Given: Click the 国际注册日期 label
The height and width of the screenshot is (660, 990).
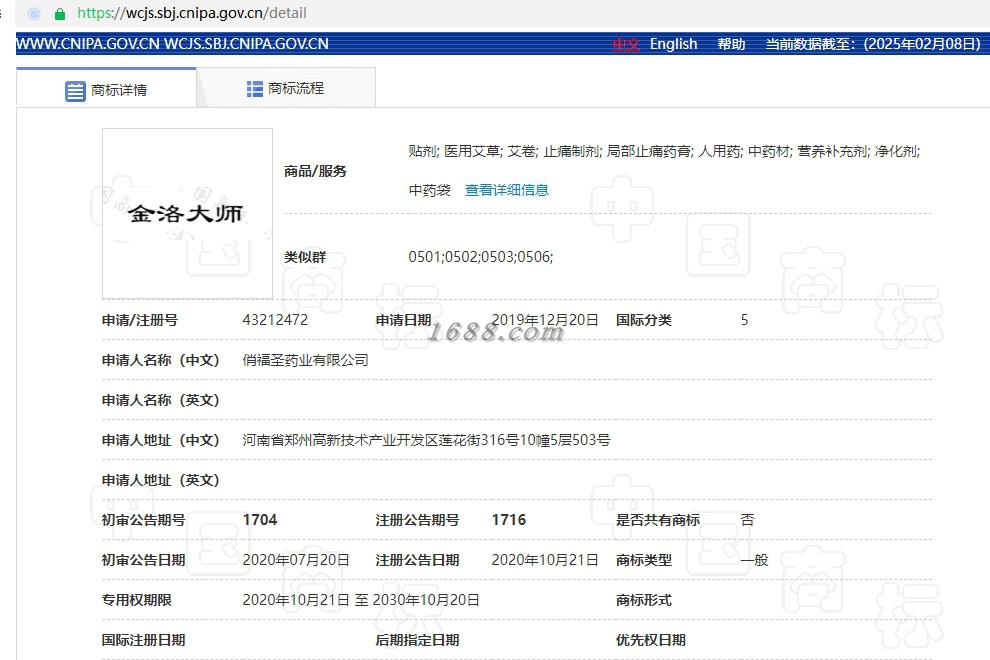Looking at the screenshot, I should click(x=144, y=640).
